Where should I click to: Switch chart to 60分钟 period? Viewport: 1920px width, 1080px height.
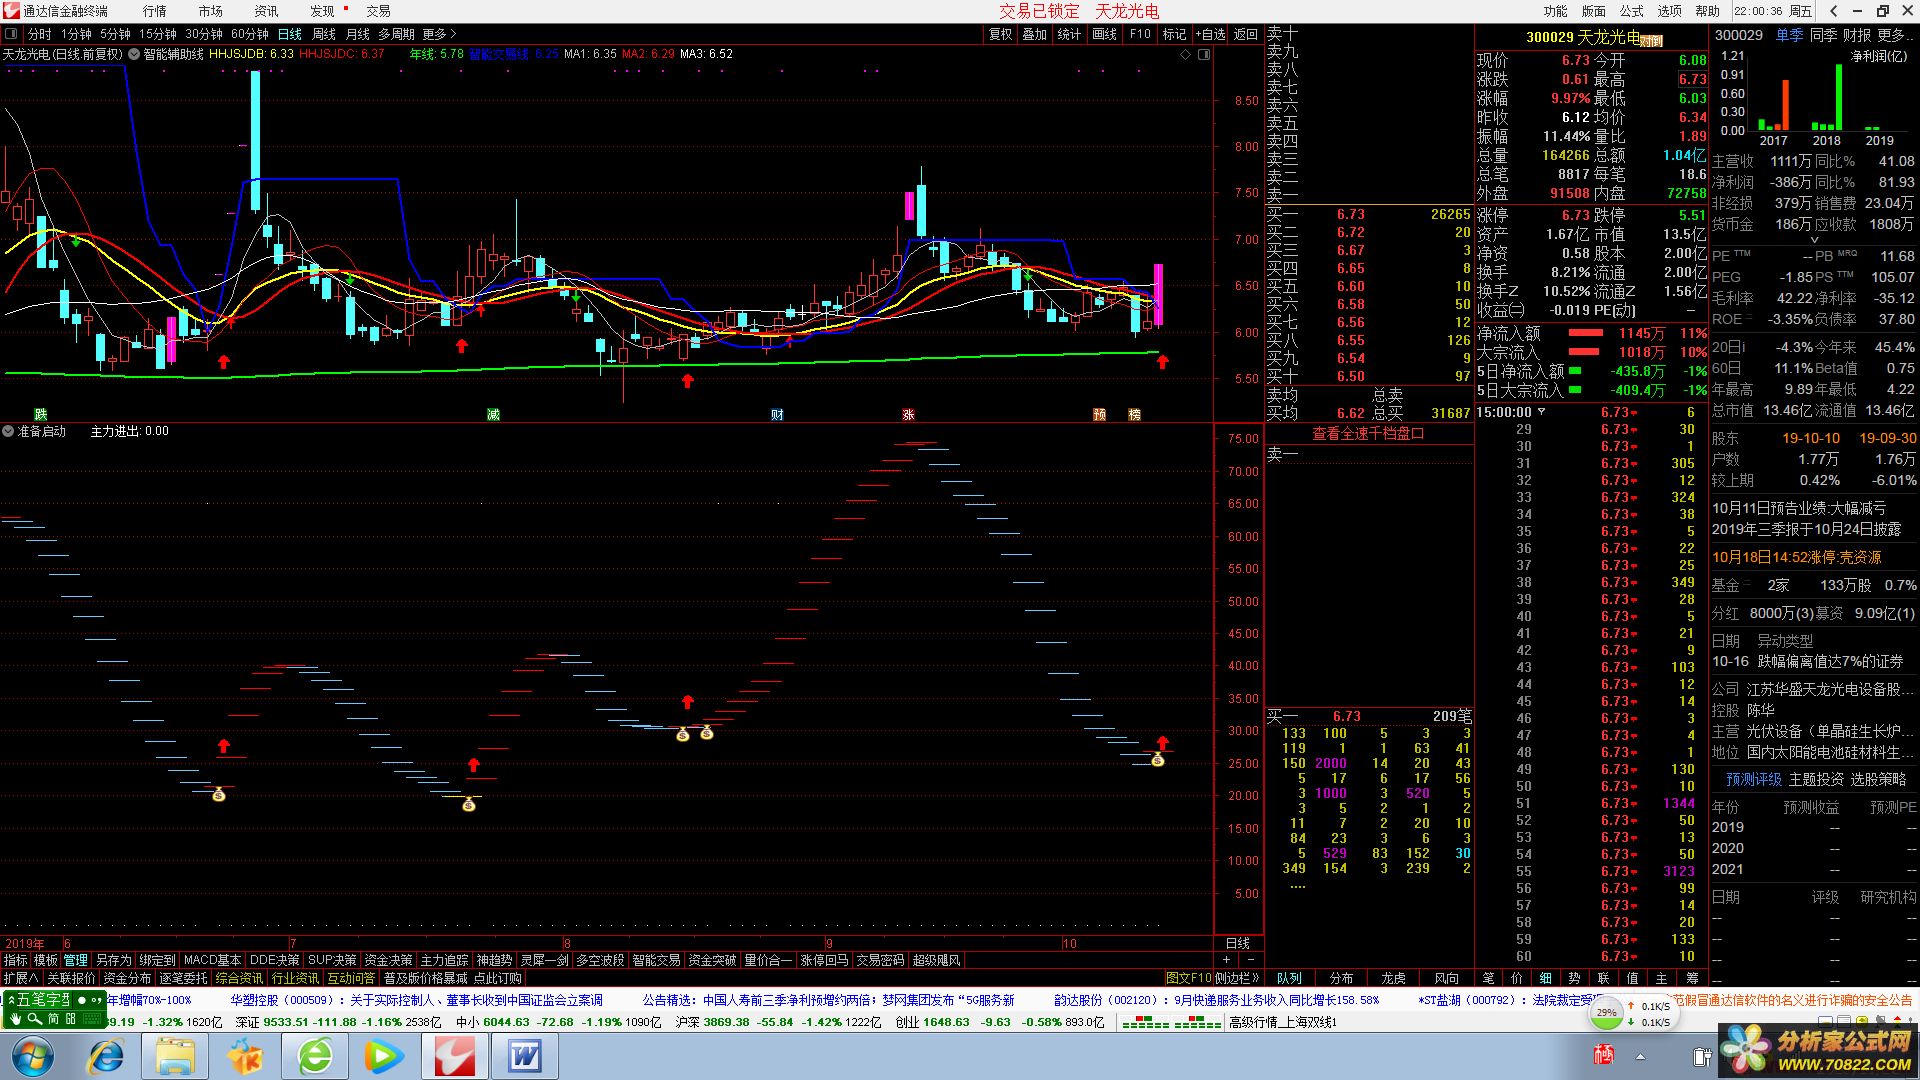[250, 34]
